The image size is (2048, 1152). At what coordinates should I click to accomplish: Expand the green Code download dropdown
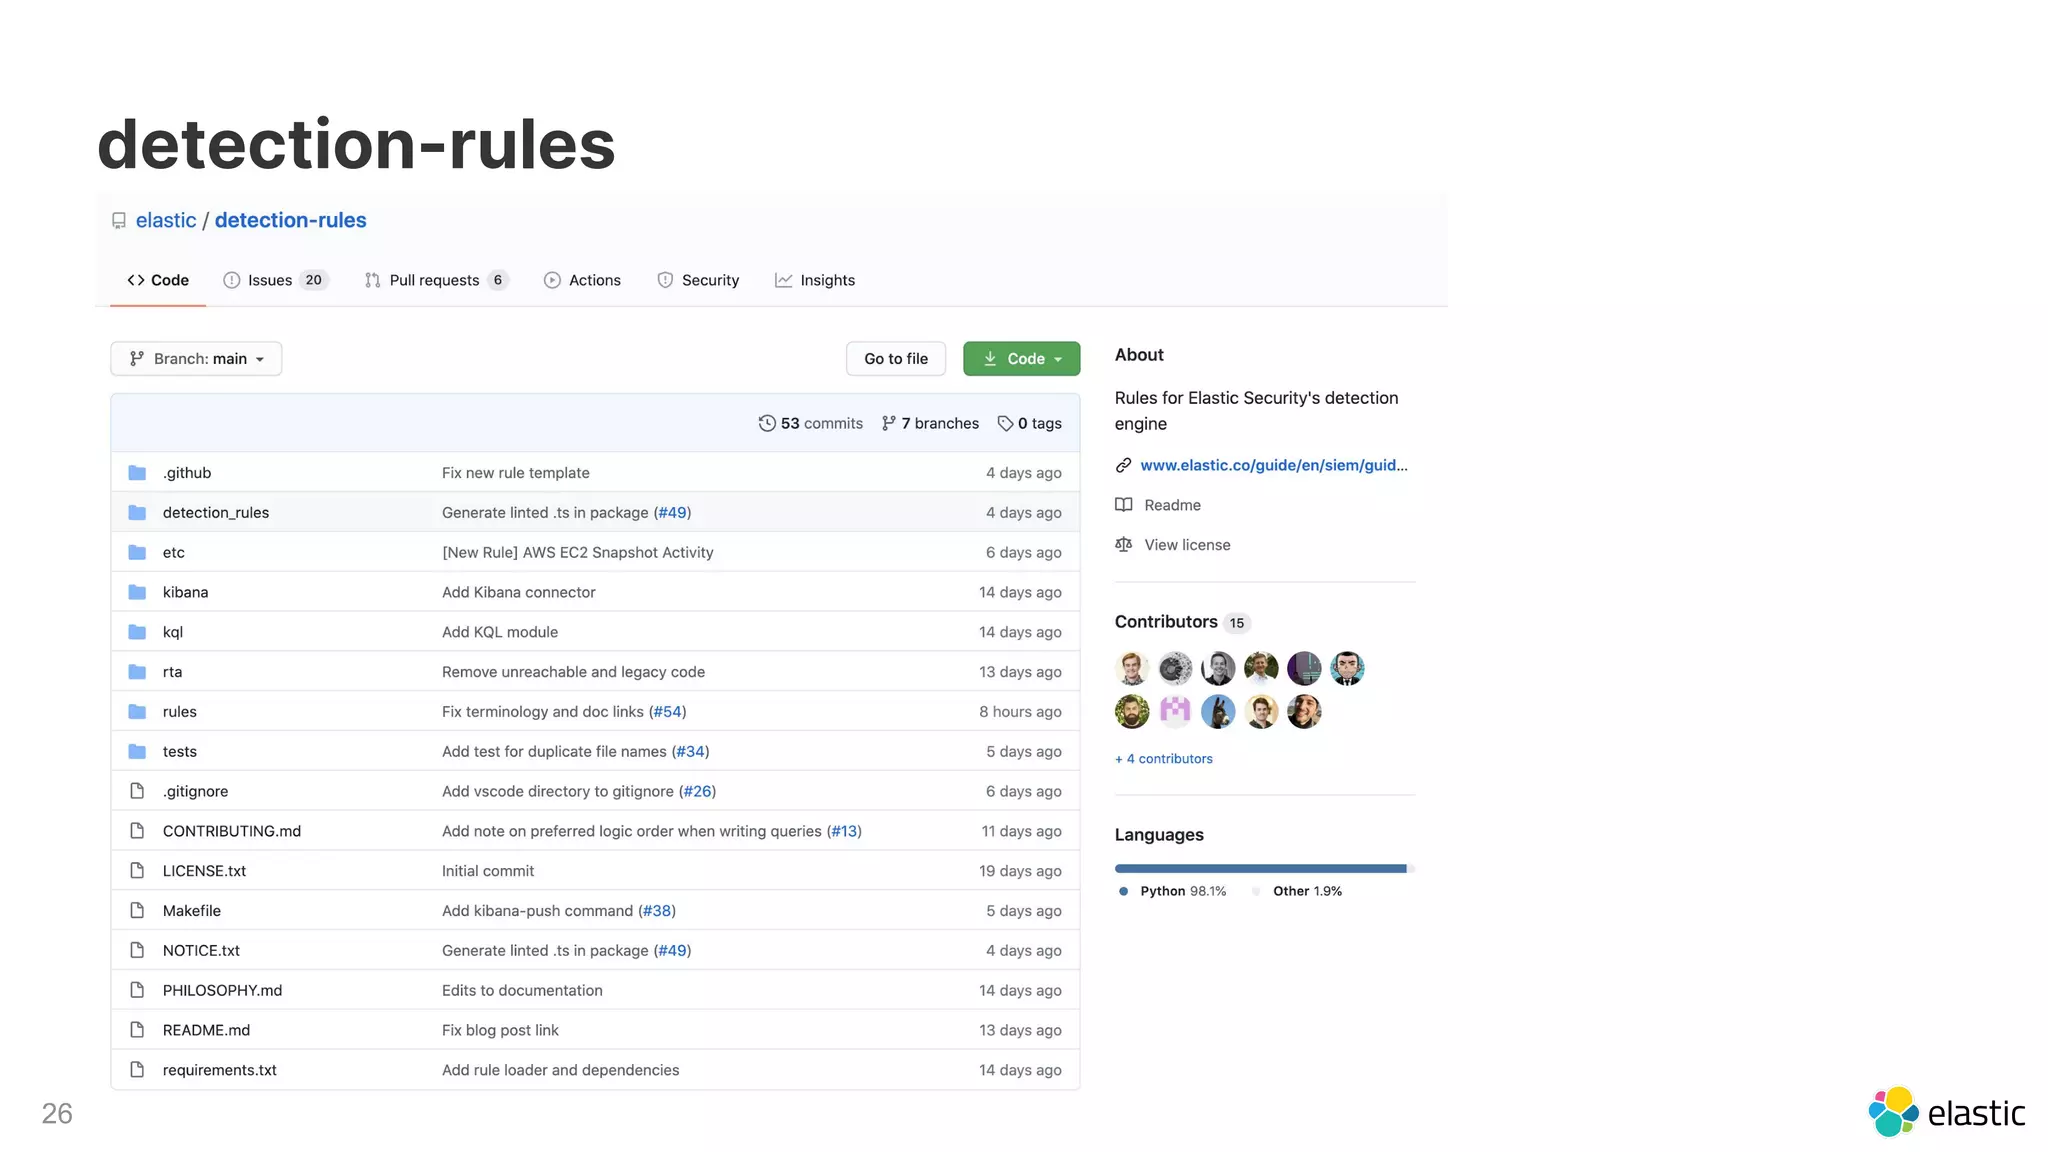coord(1021,359)
